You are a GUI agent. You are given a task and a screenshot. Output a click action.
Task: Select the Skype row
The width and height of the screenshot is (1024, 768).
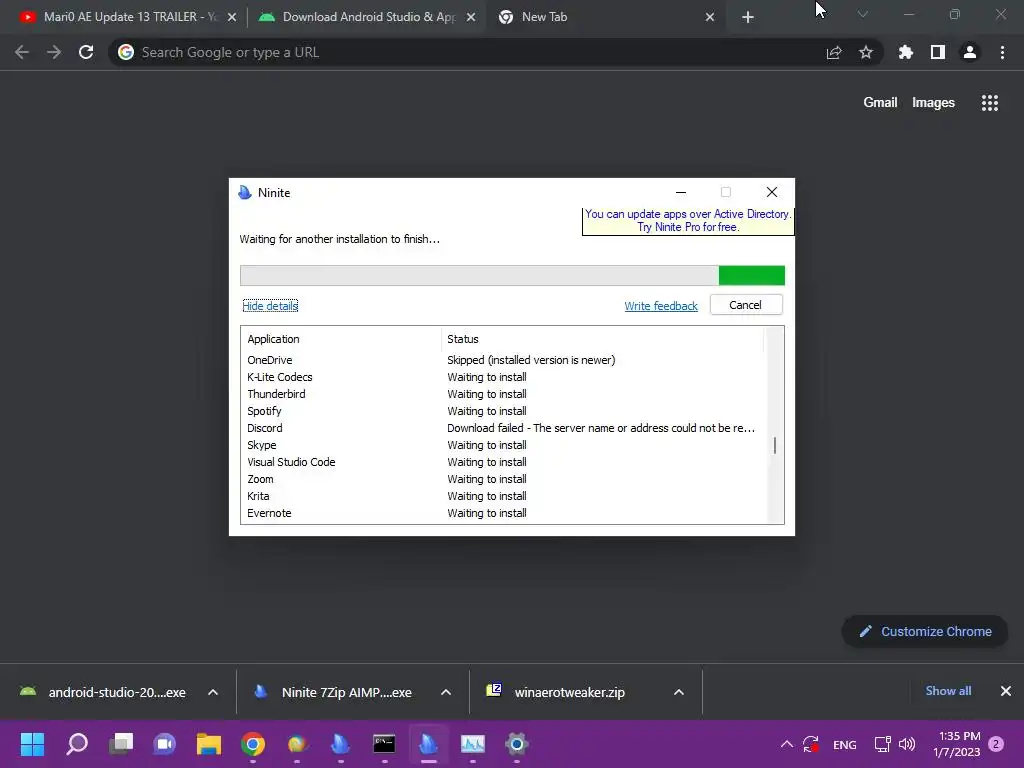point(503,445)
